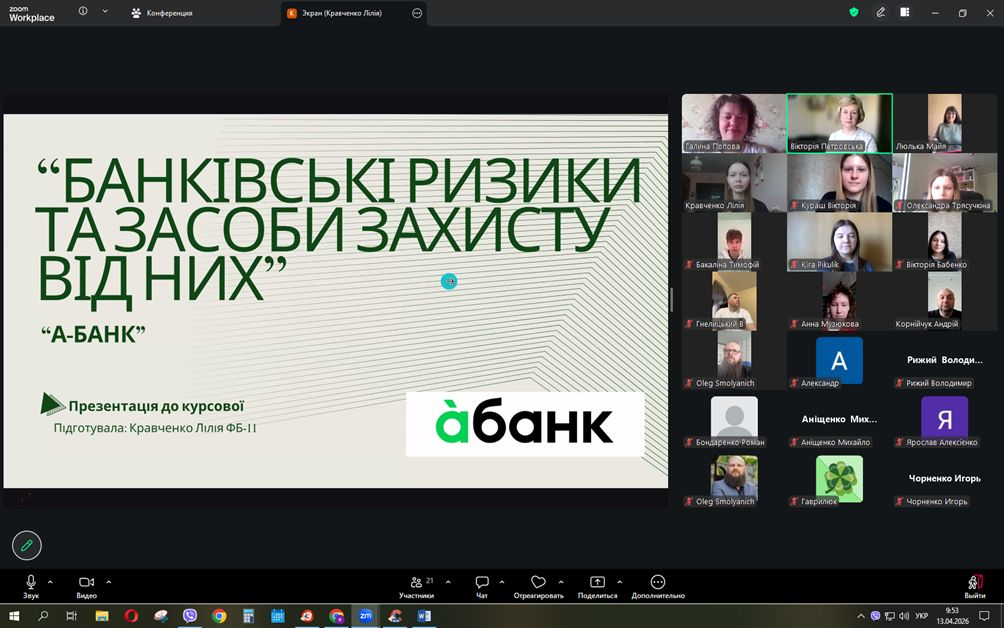This screenshot has height=628, width=1004.
Task: Toggle the annotation pencil circle button
Action: [x=26, y=545]
